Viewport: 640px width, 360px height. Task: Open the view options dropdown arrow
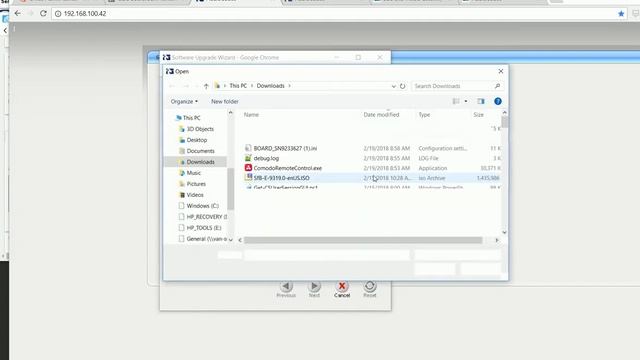pos(466,101)
